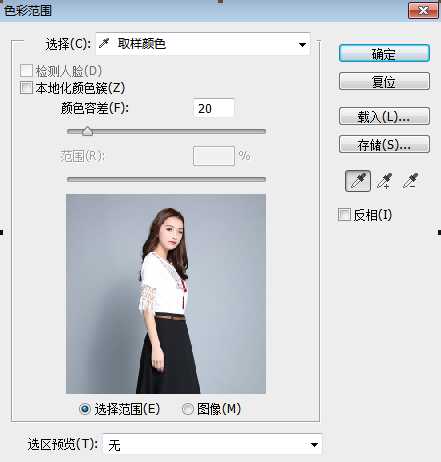The height and width of the screenshot is (462, 441).
Task: Close the 色彩范围 dialog
Action: (x=423, y=10)
